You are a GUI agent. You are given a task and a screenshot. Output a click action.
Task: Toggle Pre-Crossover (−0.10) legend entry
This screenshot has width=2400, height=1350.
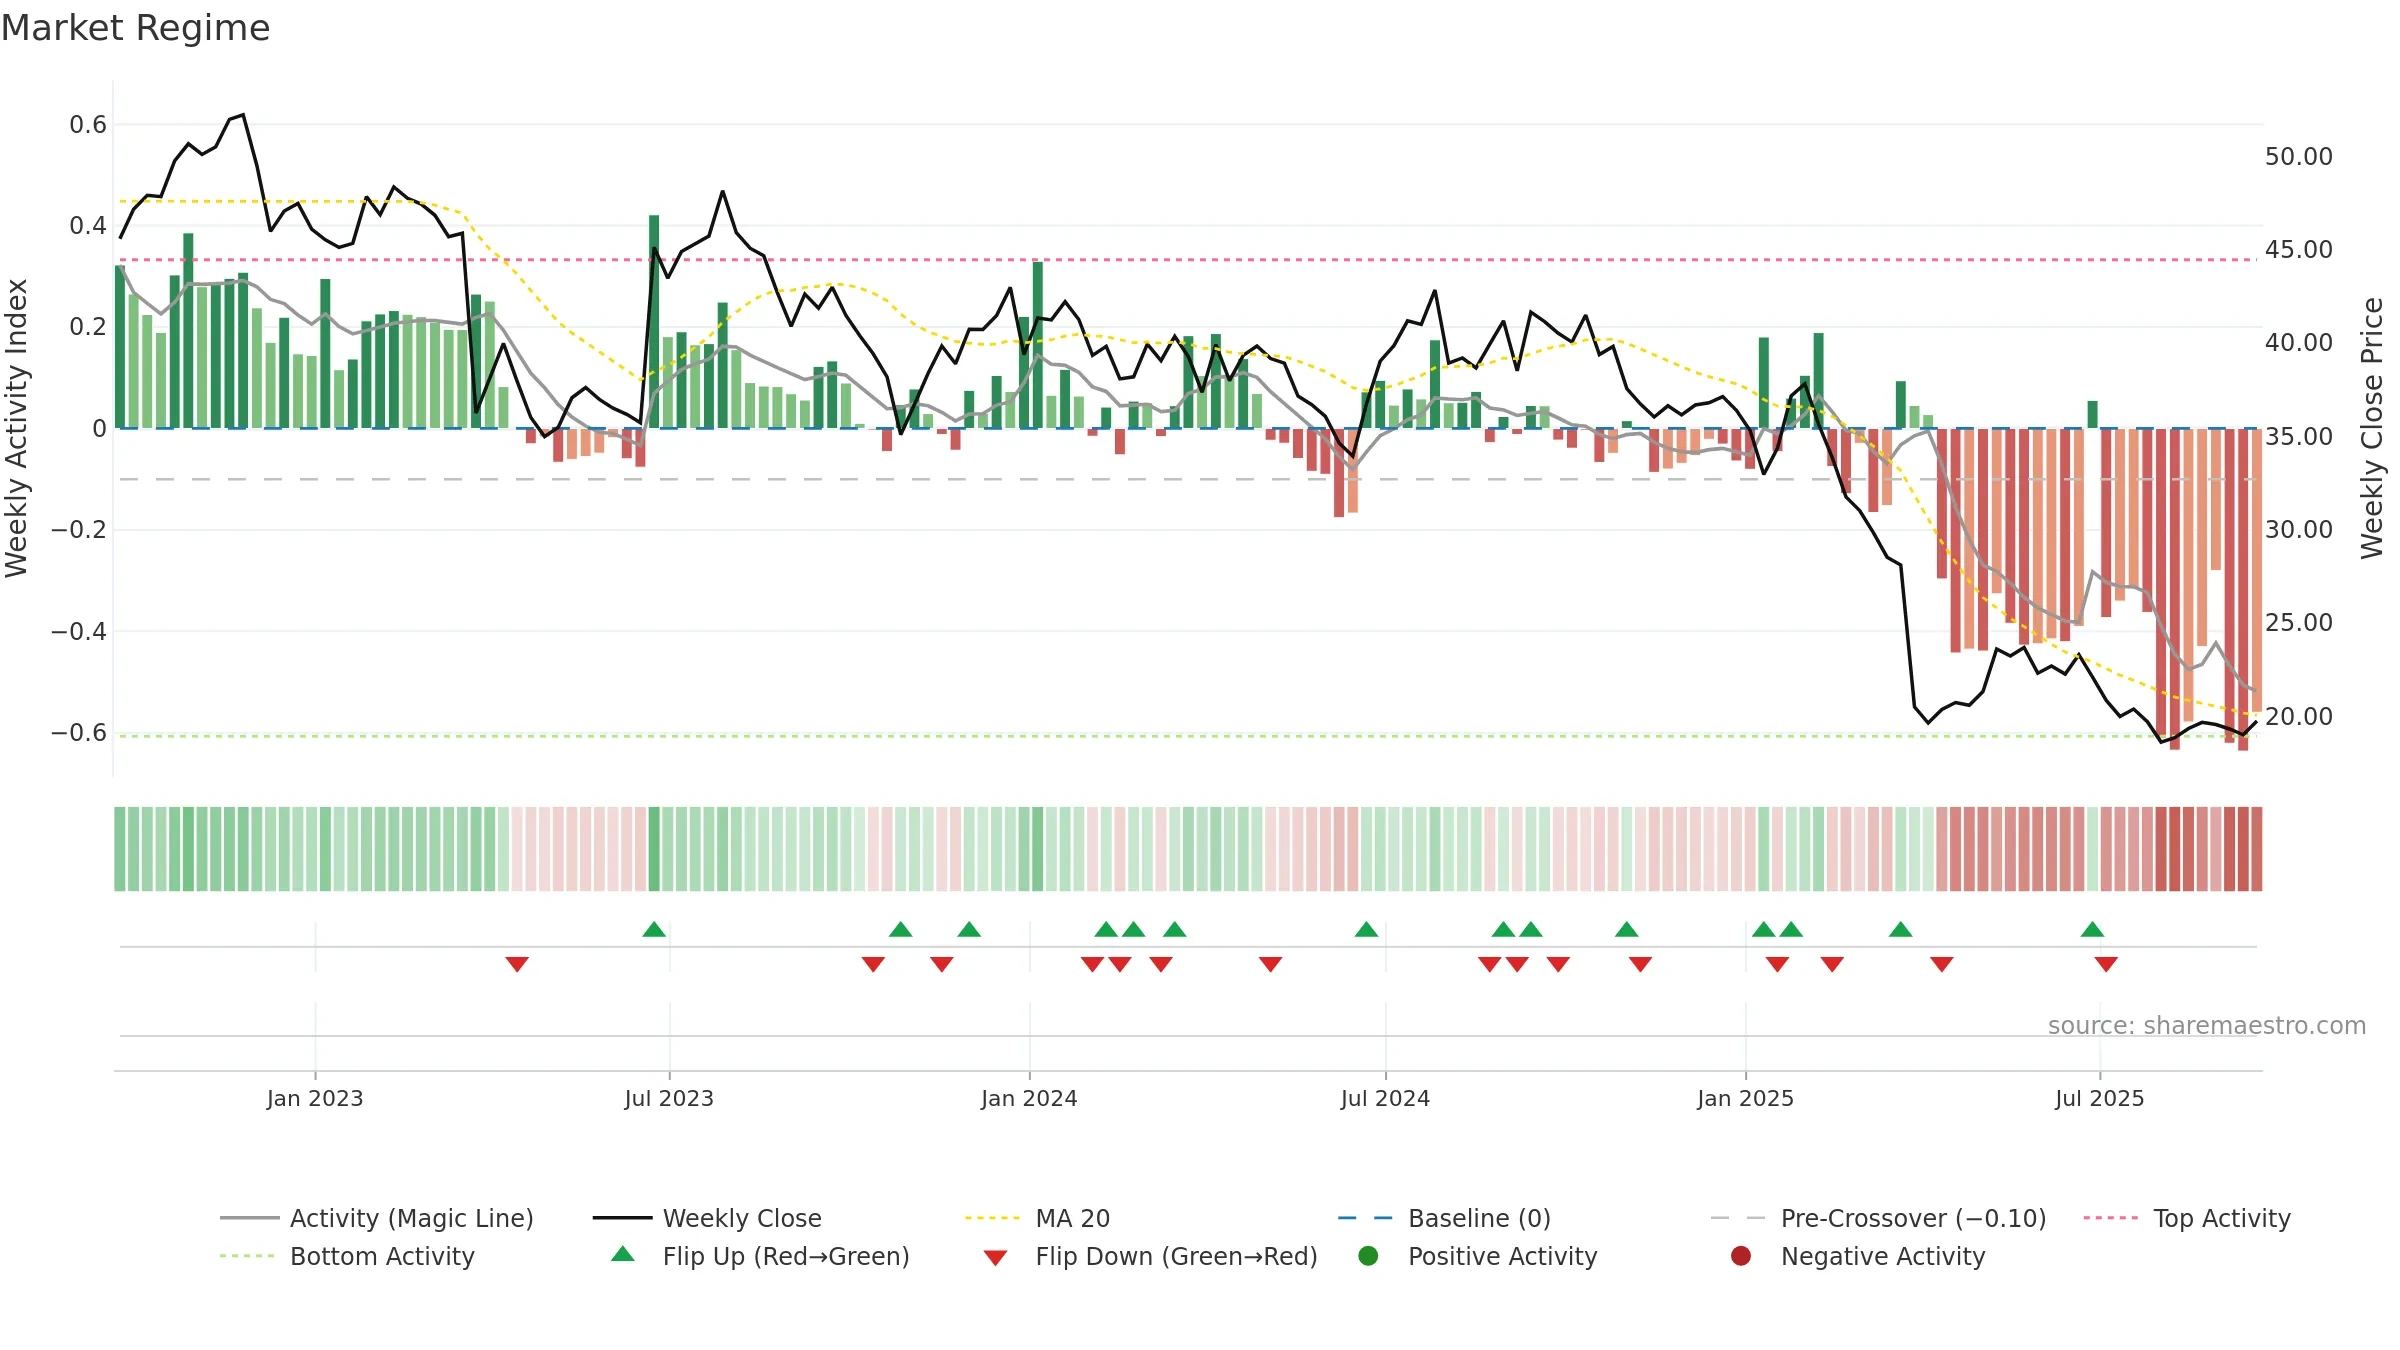tap(1878, 1218)
